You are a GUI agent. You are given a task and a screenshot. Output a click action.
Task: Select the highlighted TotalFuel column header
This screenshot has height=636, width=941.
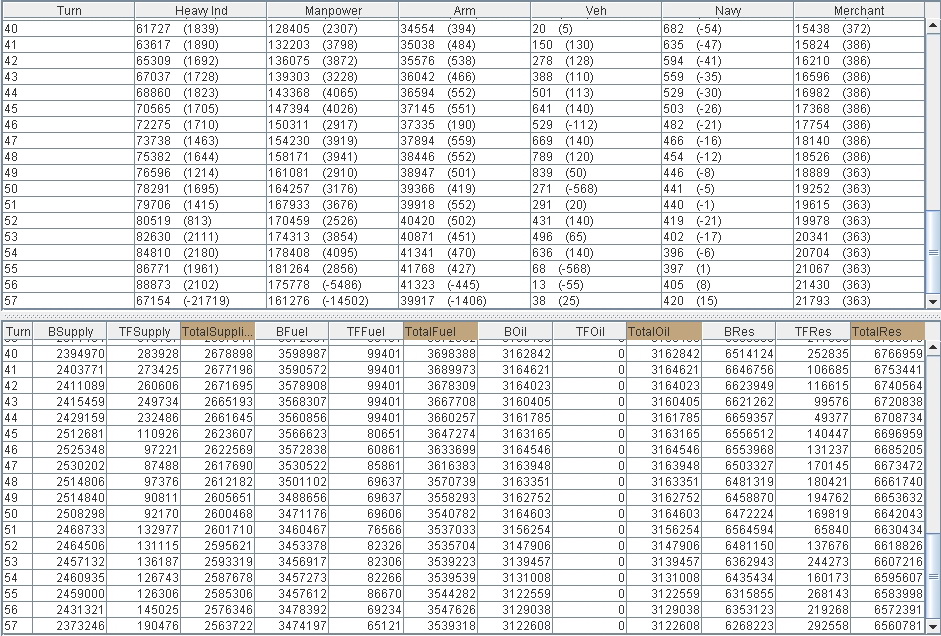pos(440,331)
